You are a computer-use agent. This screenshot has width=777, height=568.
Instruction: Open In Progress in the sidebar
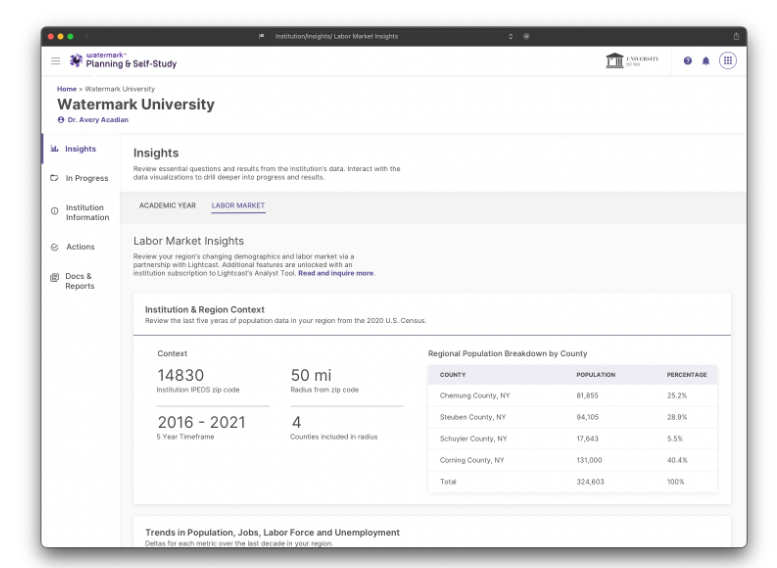point(80,178)
